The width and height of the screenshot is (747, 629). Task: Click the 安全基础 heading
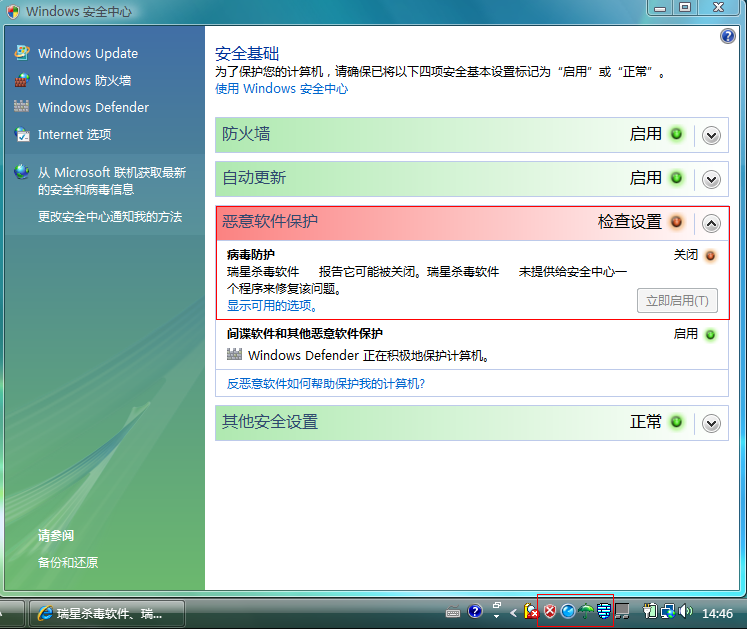tap(247, 53)
